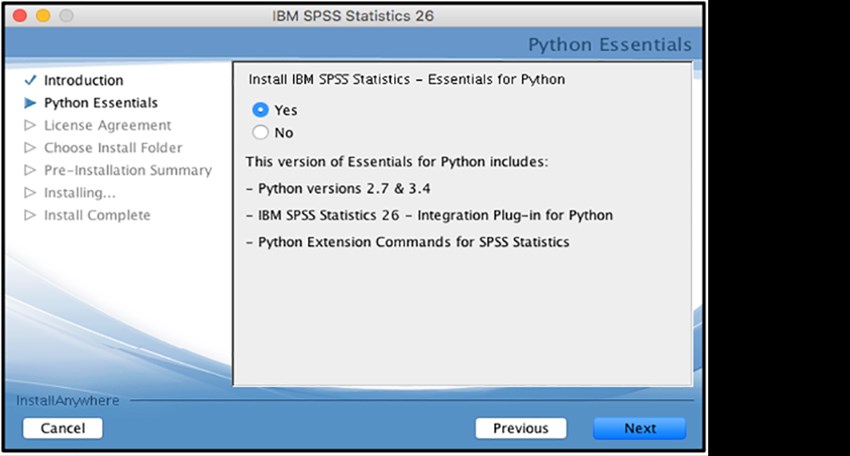Close the installer with the red button
This screenshot has width=850, height=456.
click(20, 16)
